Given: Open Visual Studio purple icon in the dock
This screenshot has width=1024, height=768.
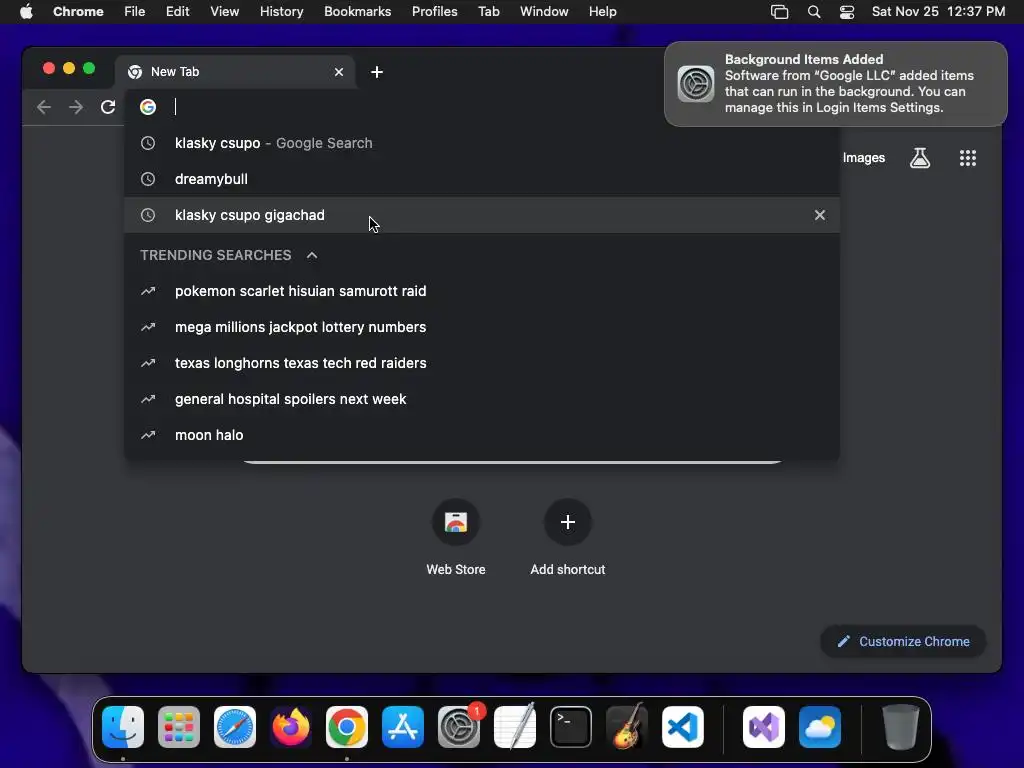Looking at the screenshot, I should pyautogui.click(x=763, y=727).
